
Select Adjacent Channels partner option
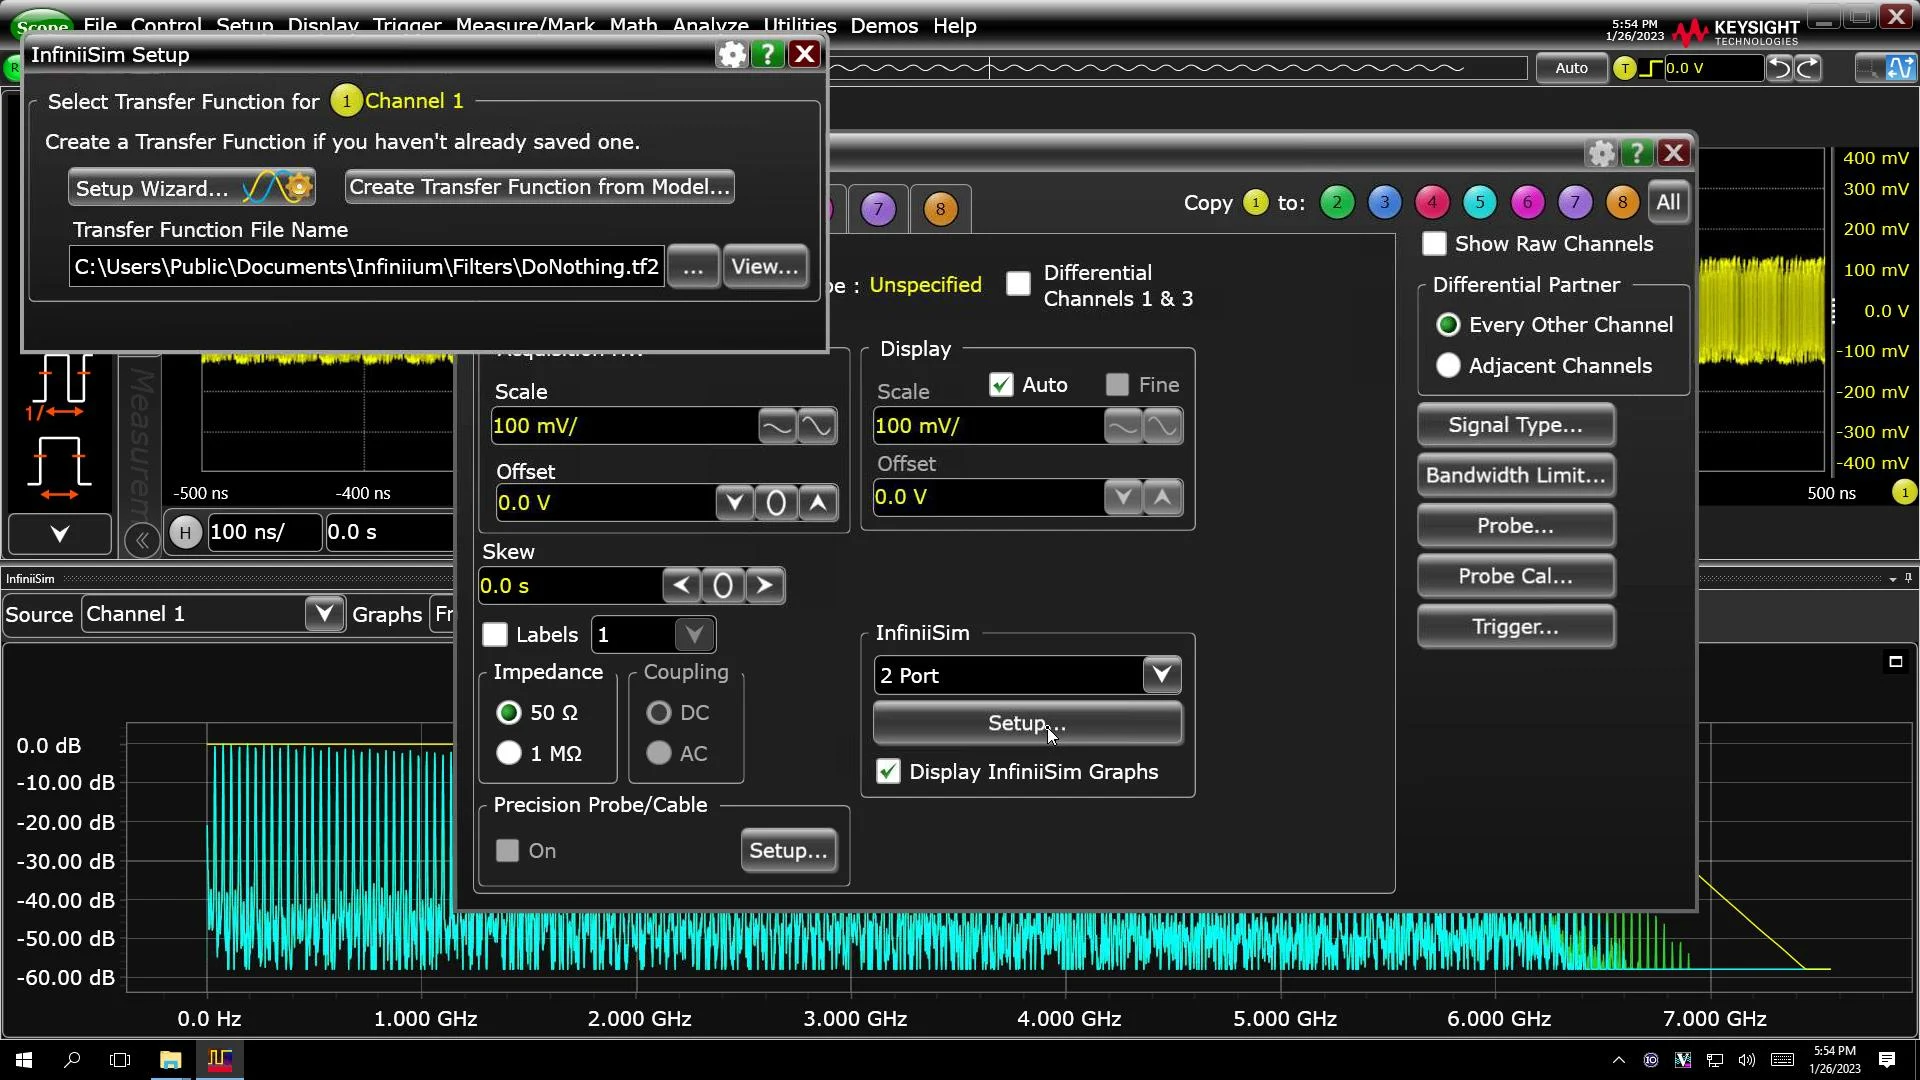(x=1448, y=366)
